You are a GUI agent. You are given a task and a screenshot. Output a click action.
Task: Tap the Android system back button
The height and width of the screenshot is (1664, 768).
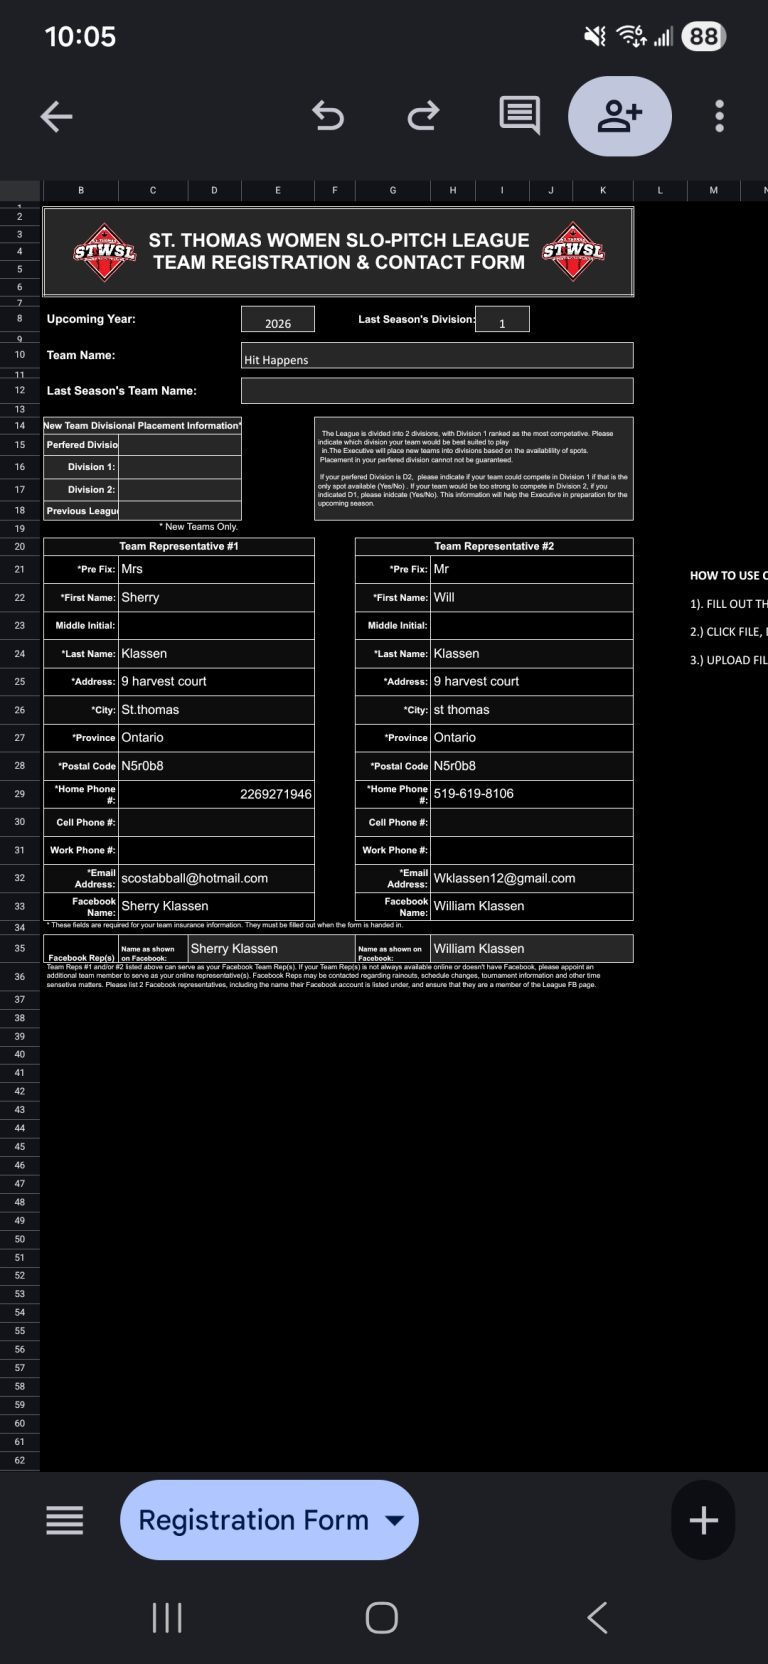[597, 1617]
